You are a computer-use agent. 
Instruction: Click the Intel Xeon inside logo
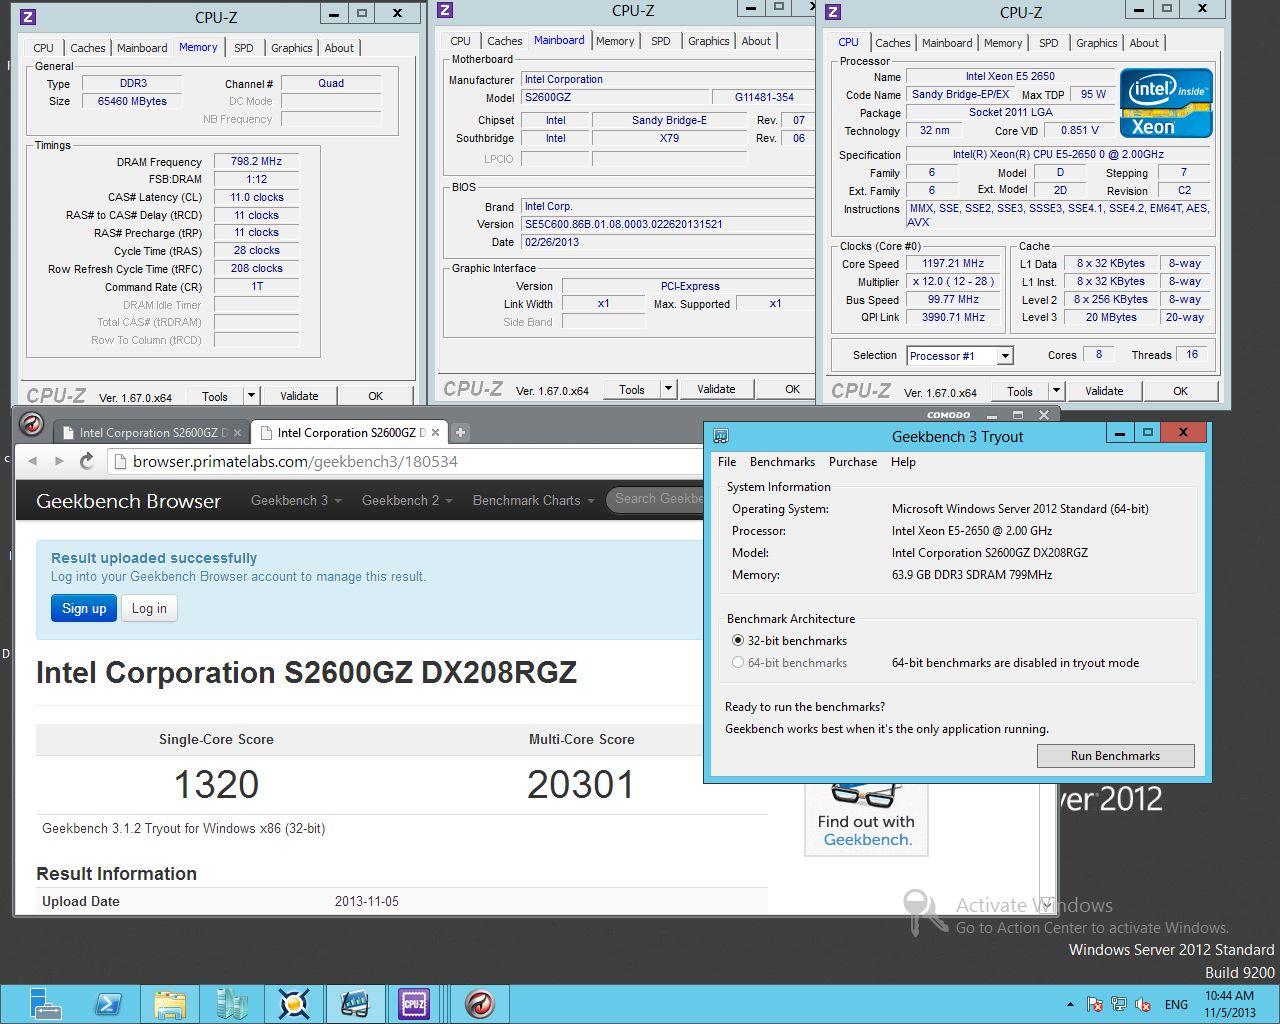[1166, 103]
